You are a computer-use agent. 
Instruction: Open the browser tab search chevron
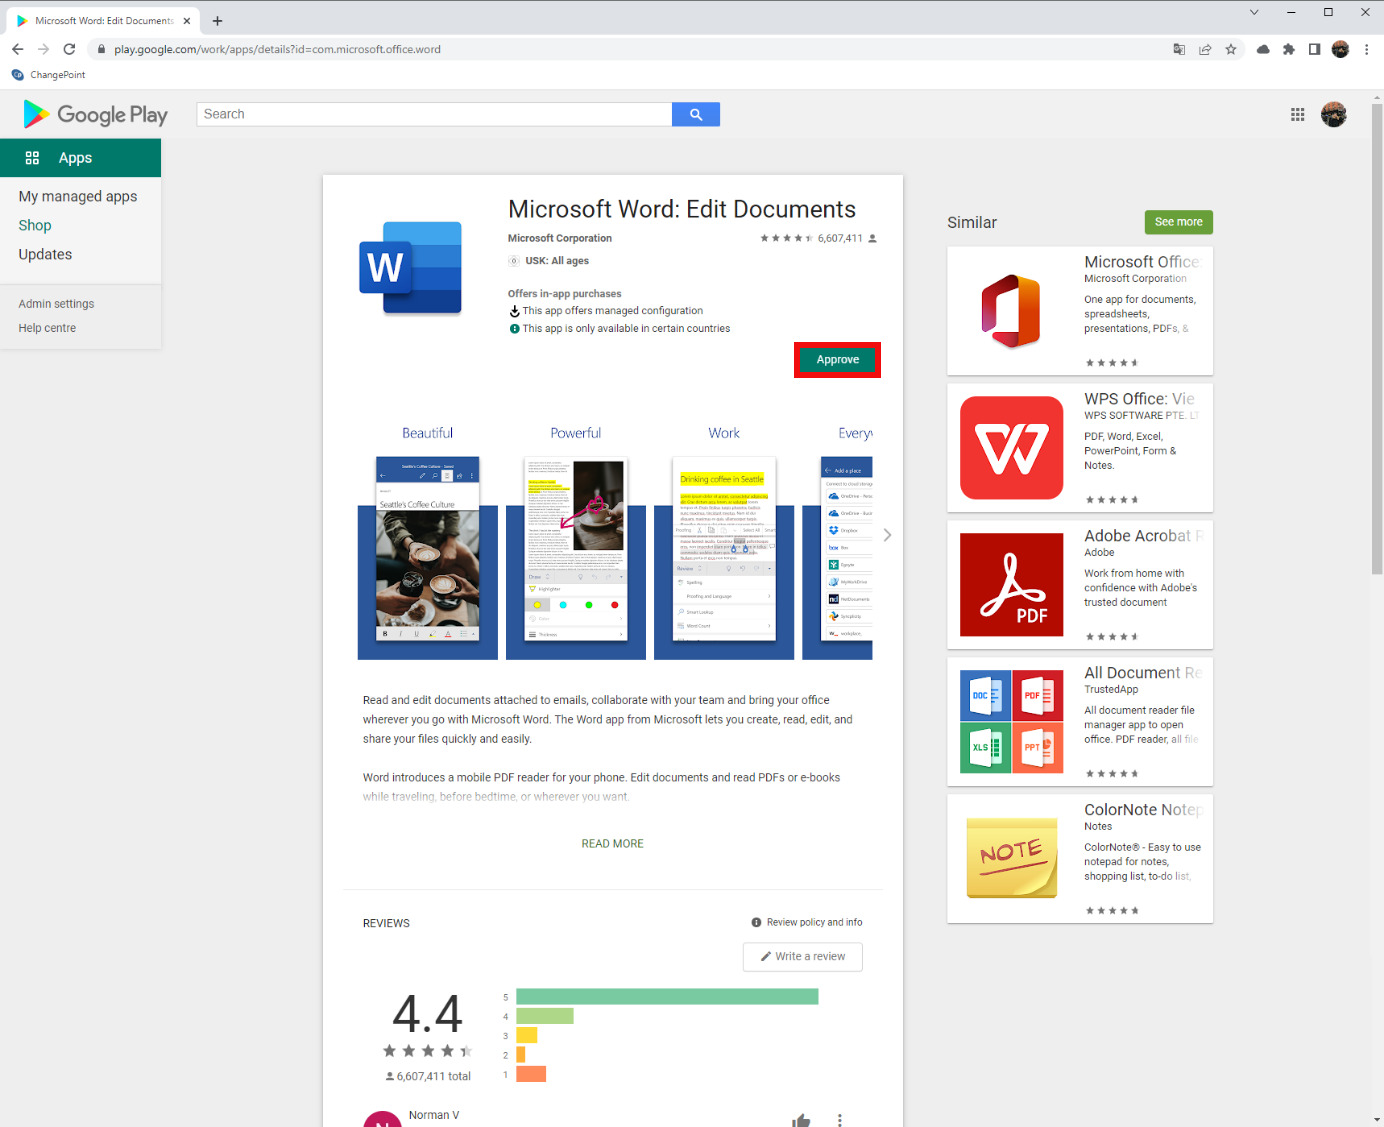[1253, 13]
